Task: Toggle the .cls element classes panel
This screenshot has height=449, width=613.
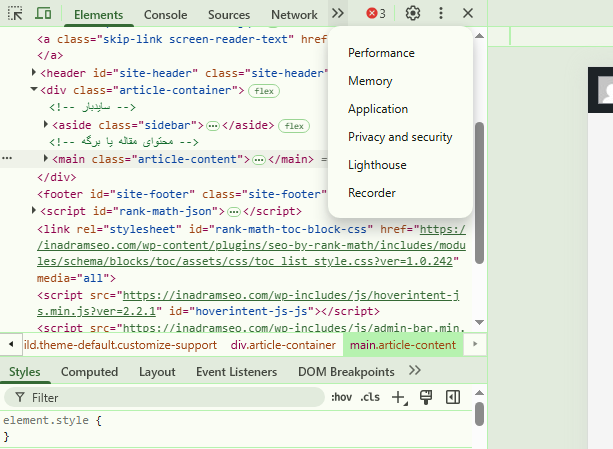Action: pos(370,397)
